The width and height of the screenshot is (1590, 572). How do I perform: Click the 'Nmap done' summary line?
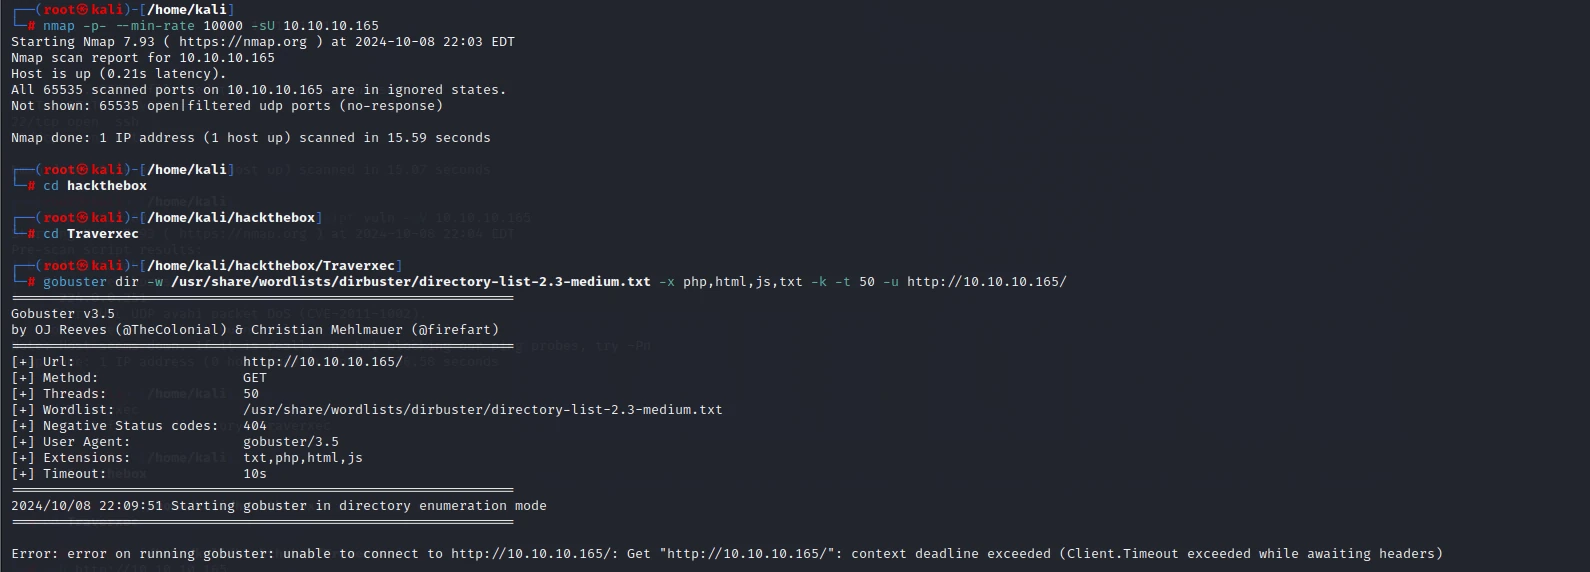pos(251,138)
